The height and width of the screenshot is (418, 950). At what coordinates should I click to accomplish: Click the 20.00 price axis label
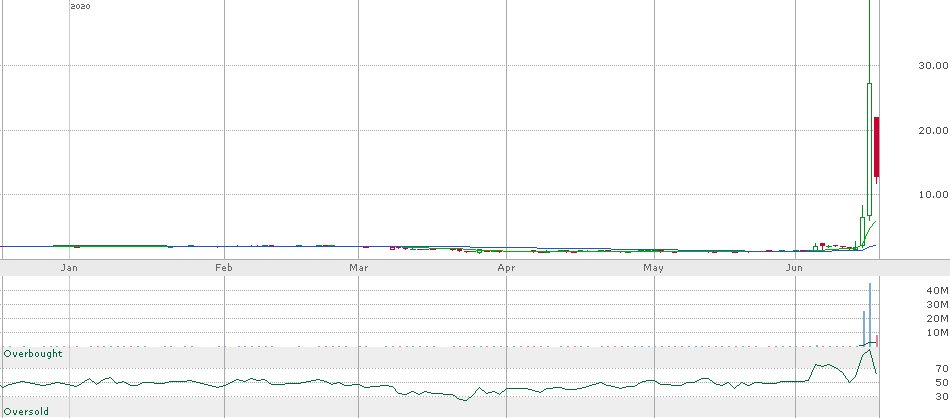coord(933,130)
